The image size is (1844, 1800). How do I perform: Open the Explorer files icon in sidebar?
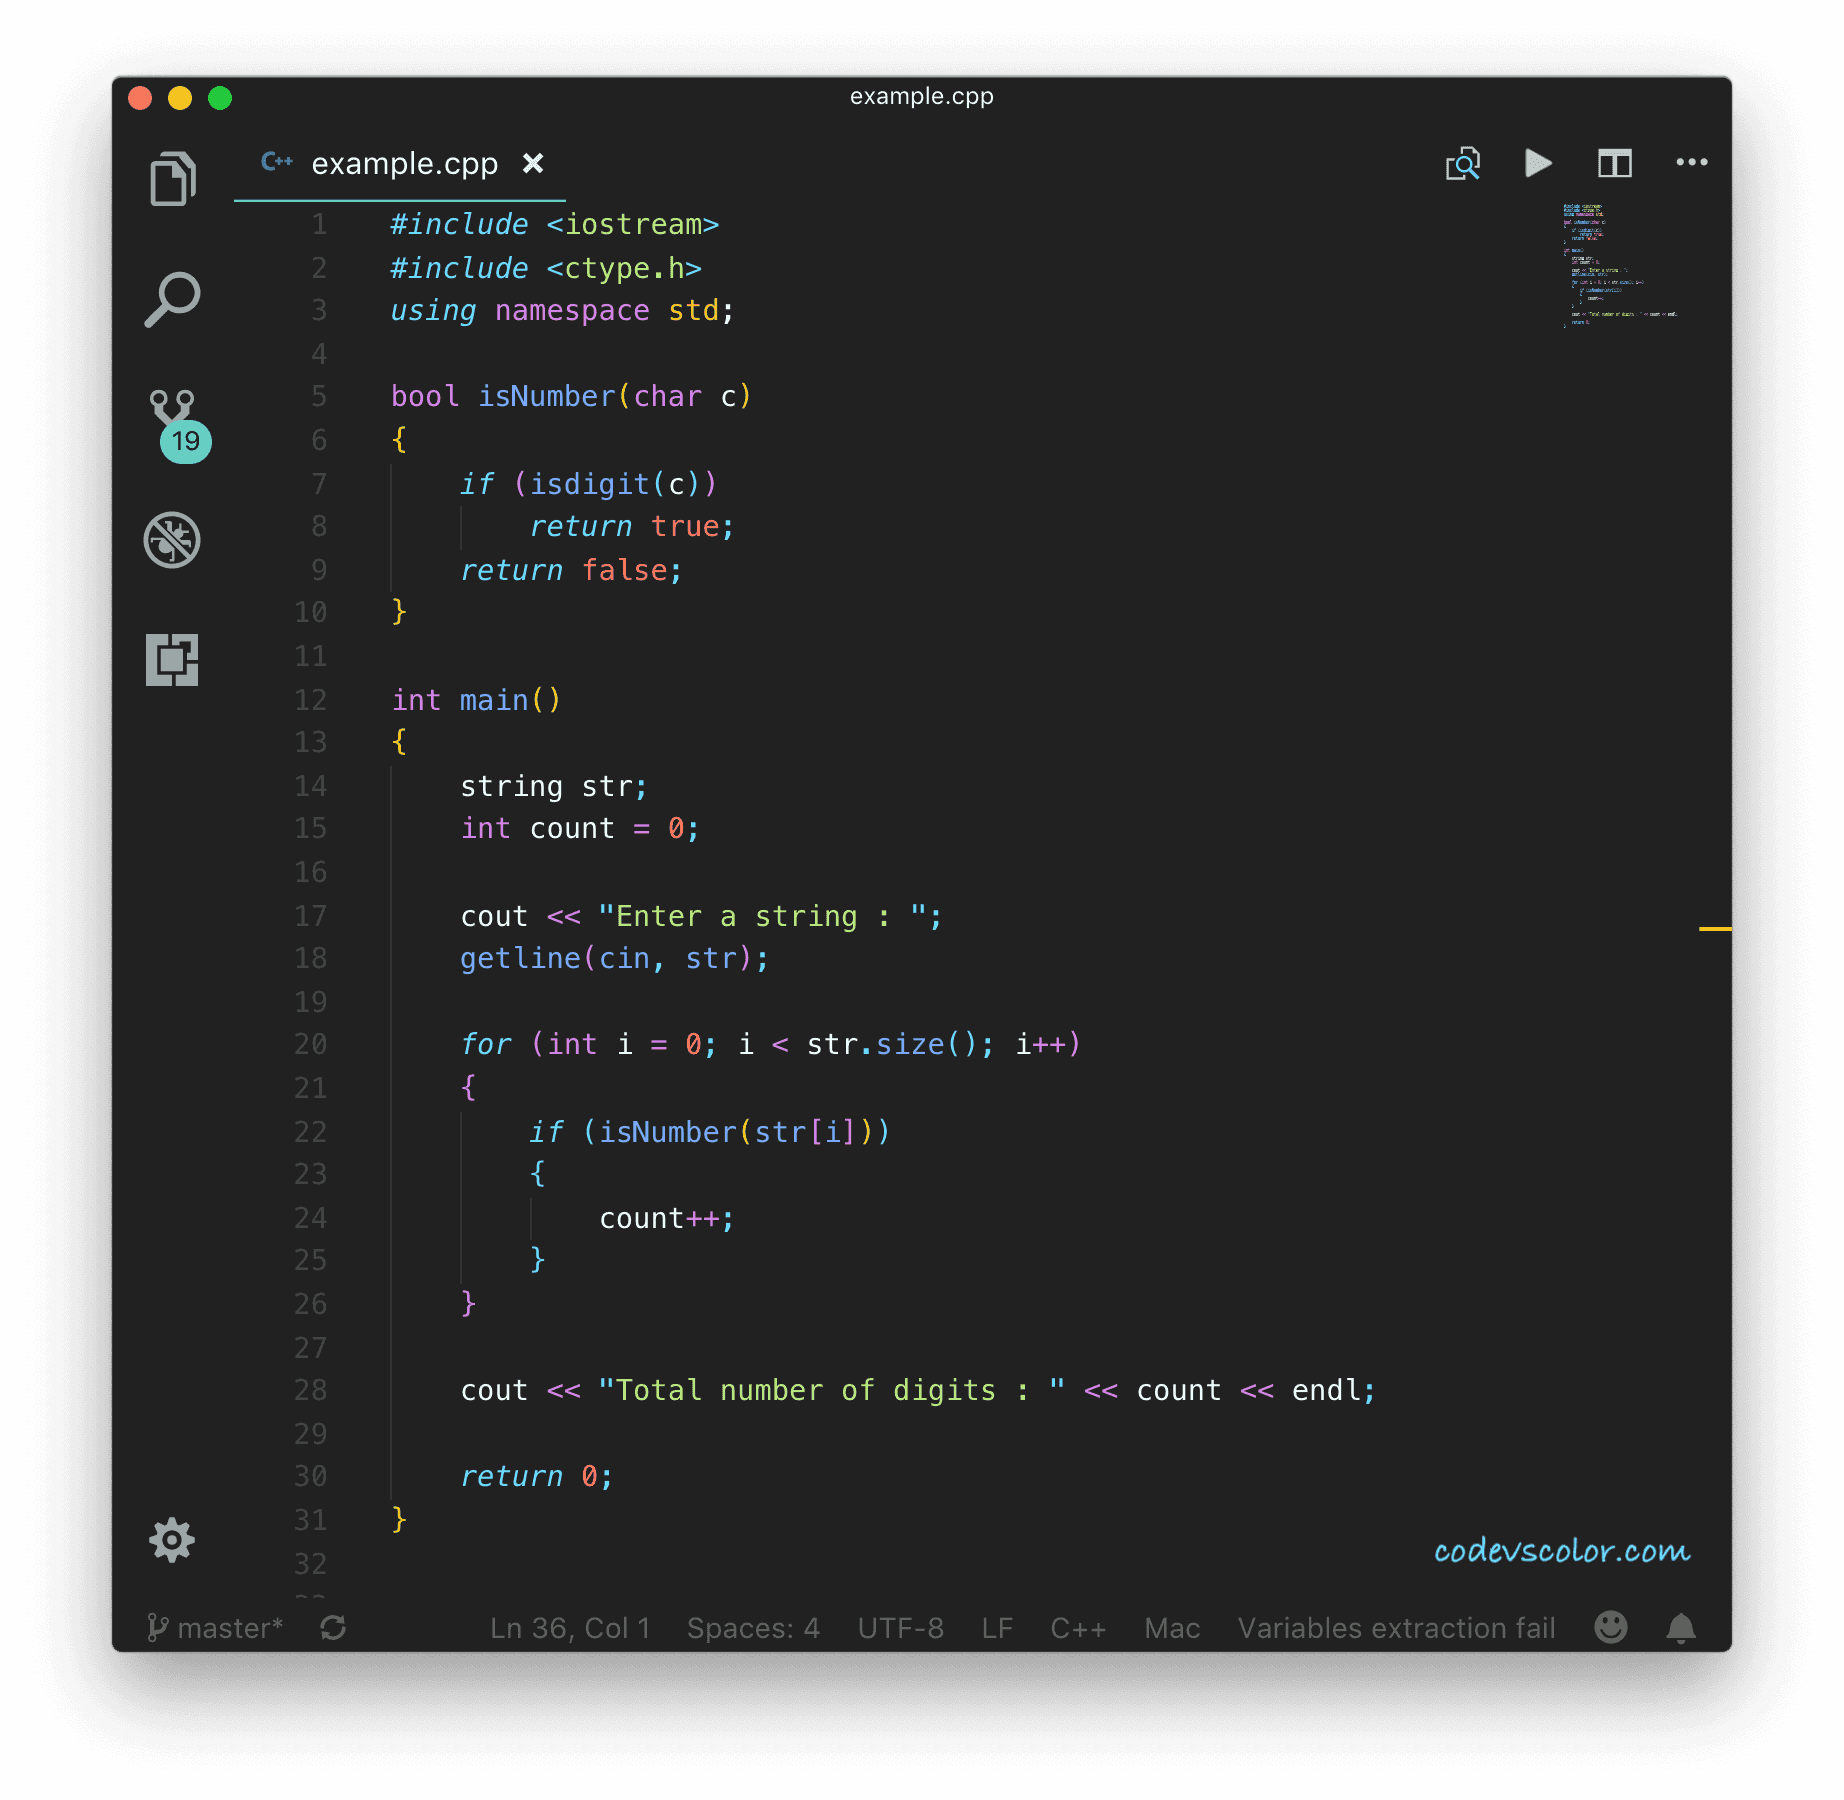(x=173, y=179)
